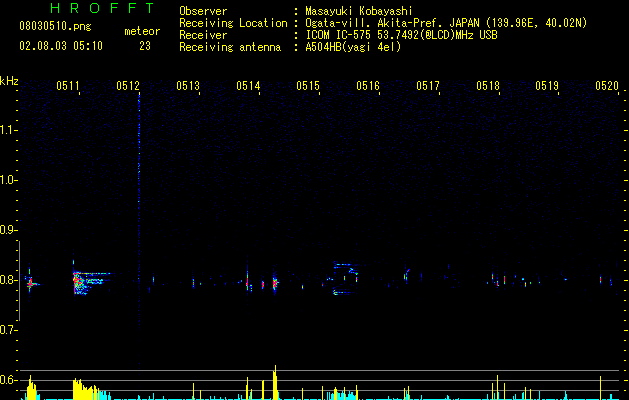Image resolution: width=629 pixels, height=400 pixels.
Task: Click frequency axis label 0.9
Action: tap(7, 230)
